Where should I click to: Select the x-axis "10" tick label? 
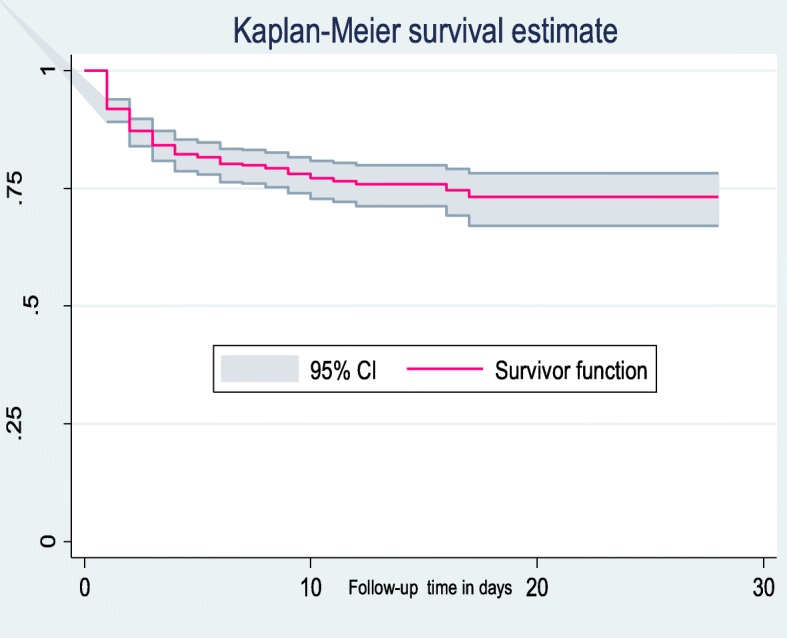tap(311, 586)
